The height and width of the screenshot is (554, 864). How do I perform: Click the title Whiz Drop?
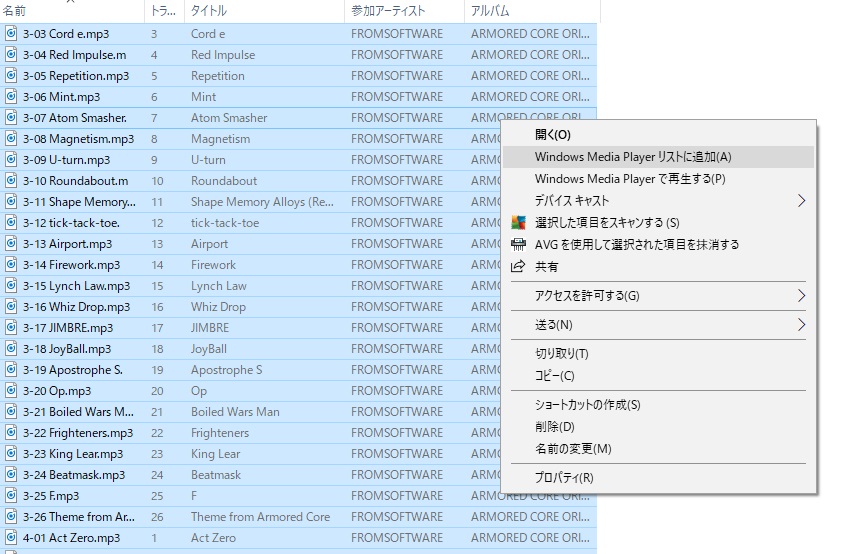coord(218,306)
